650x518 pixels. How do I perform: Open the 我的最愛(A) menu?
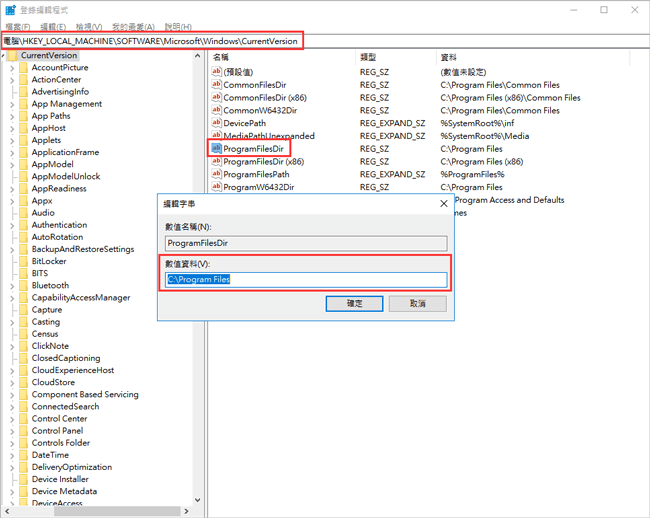tap(133, 27)
